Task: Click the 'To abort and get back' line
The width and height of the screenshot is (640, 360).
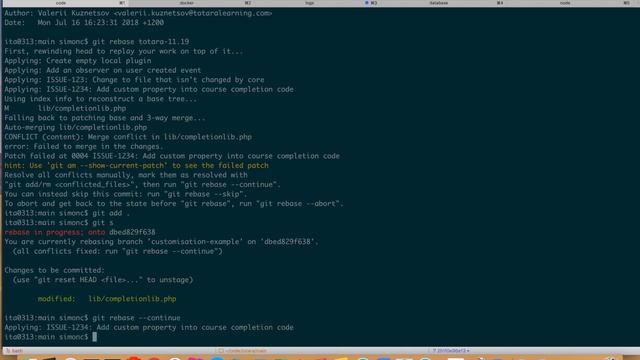Action: click(x=174, y=203)
